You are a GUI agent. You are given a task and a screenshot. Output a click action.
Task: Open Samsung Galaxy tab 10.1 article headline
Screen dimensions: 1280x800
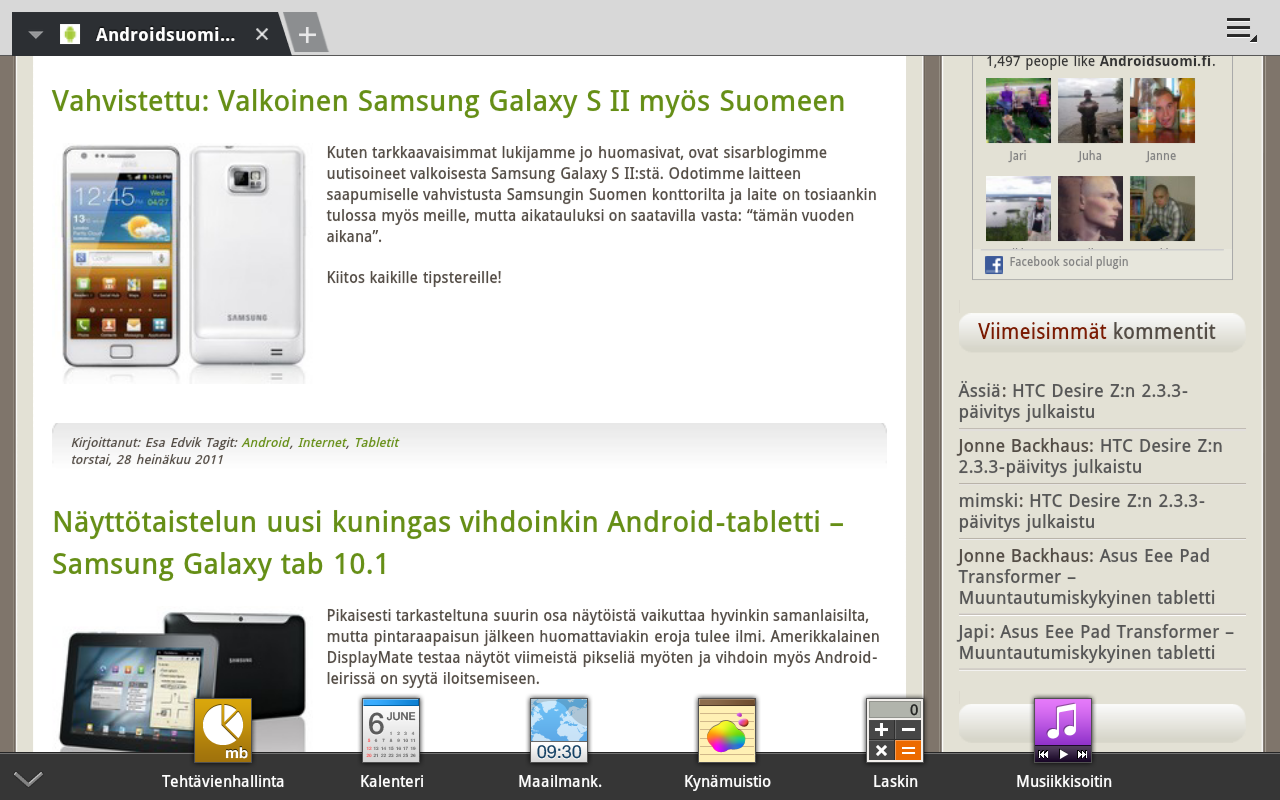click(448, 543)
